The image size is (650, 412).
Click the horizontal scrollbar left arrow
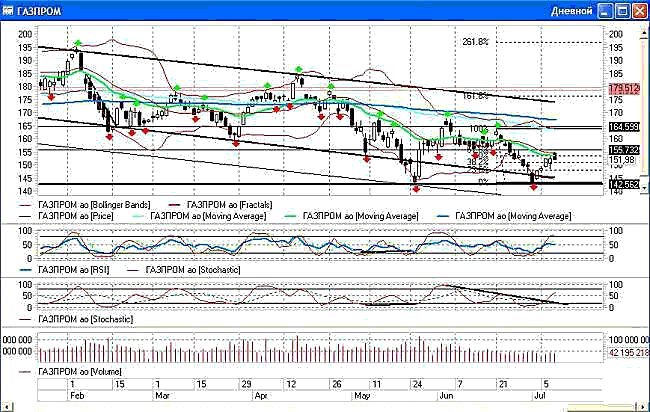pyautogui.click(x=7, y=408)
